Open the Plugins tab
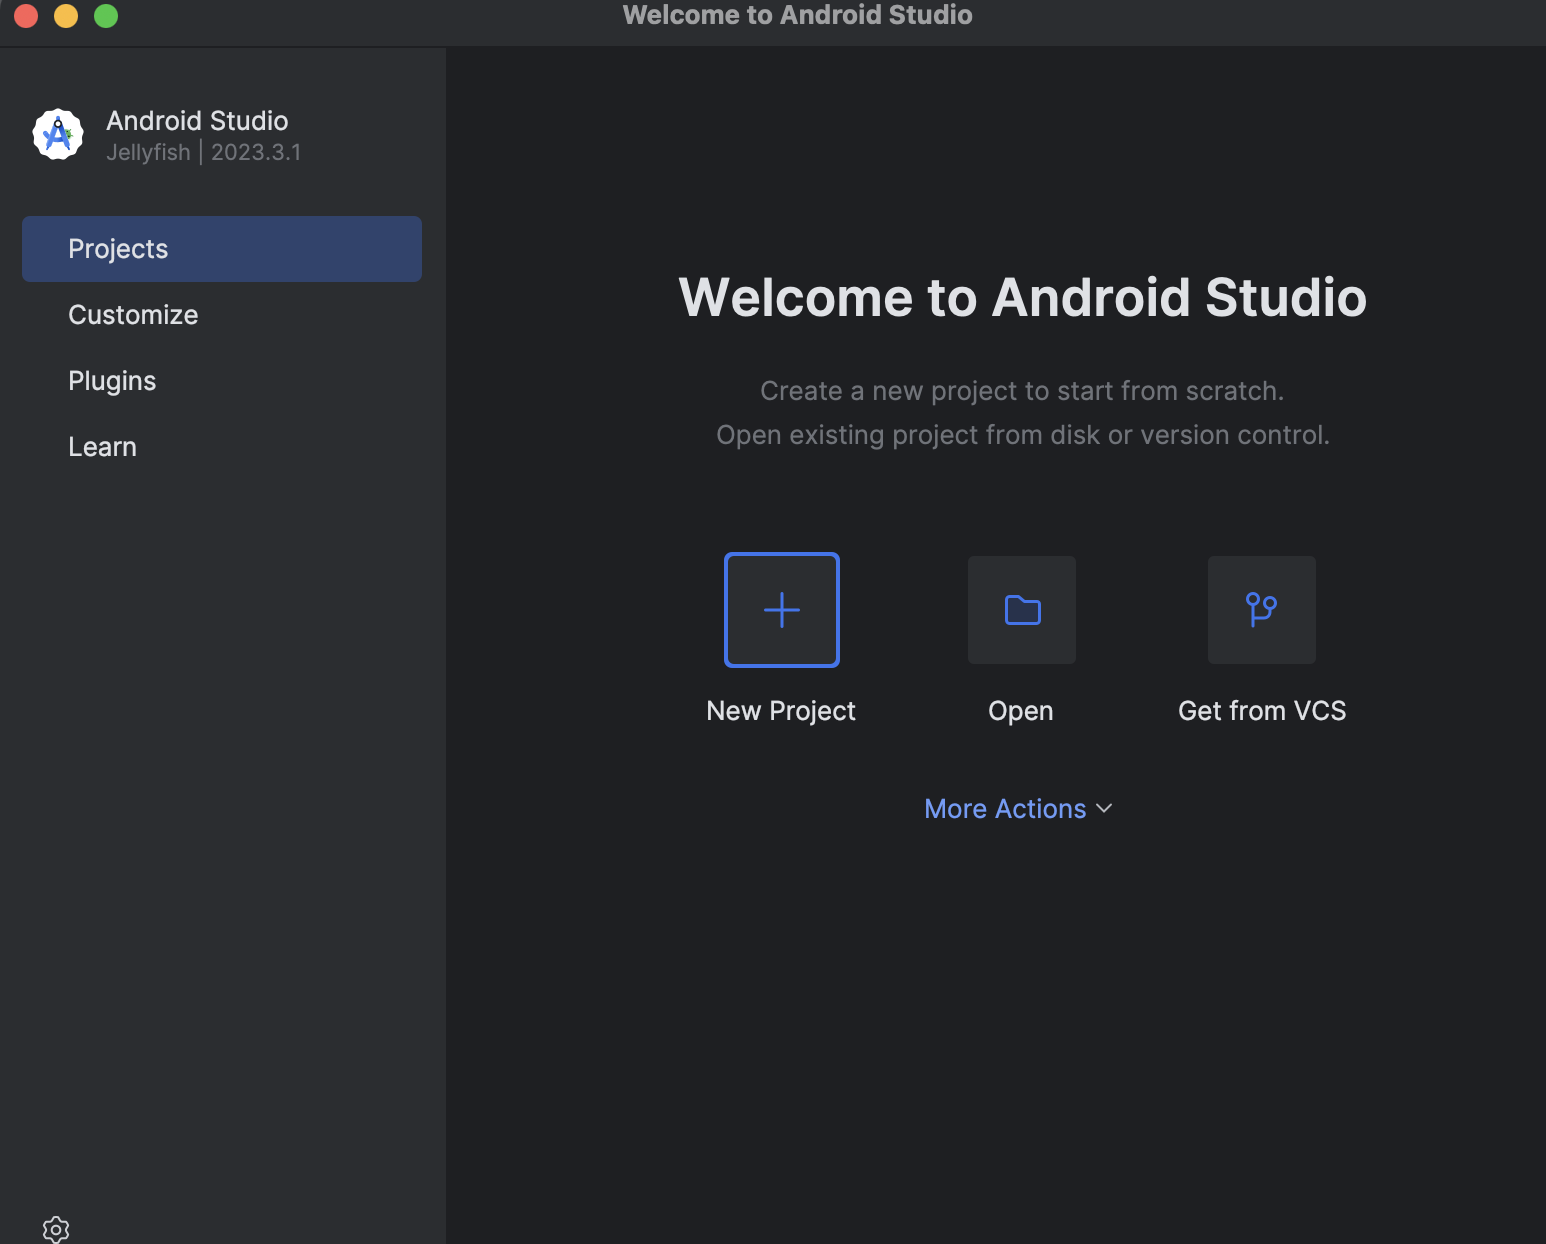The height and width of the screenshot is (1244, 1546). point(222,381)
